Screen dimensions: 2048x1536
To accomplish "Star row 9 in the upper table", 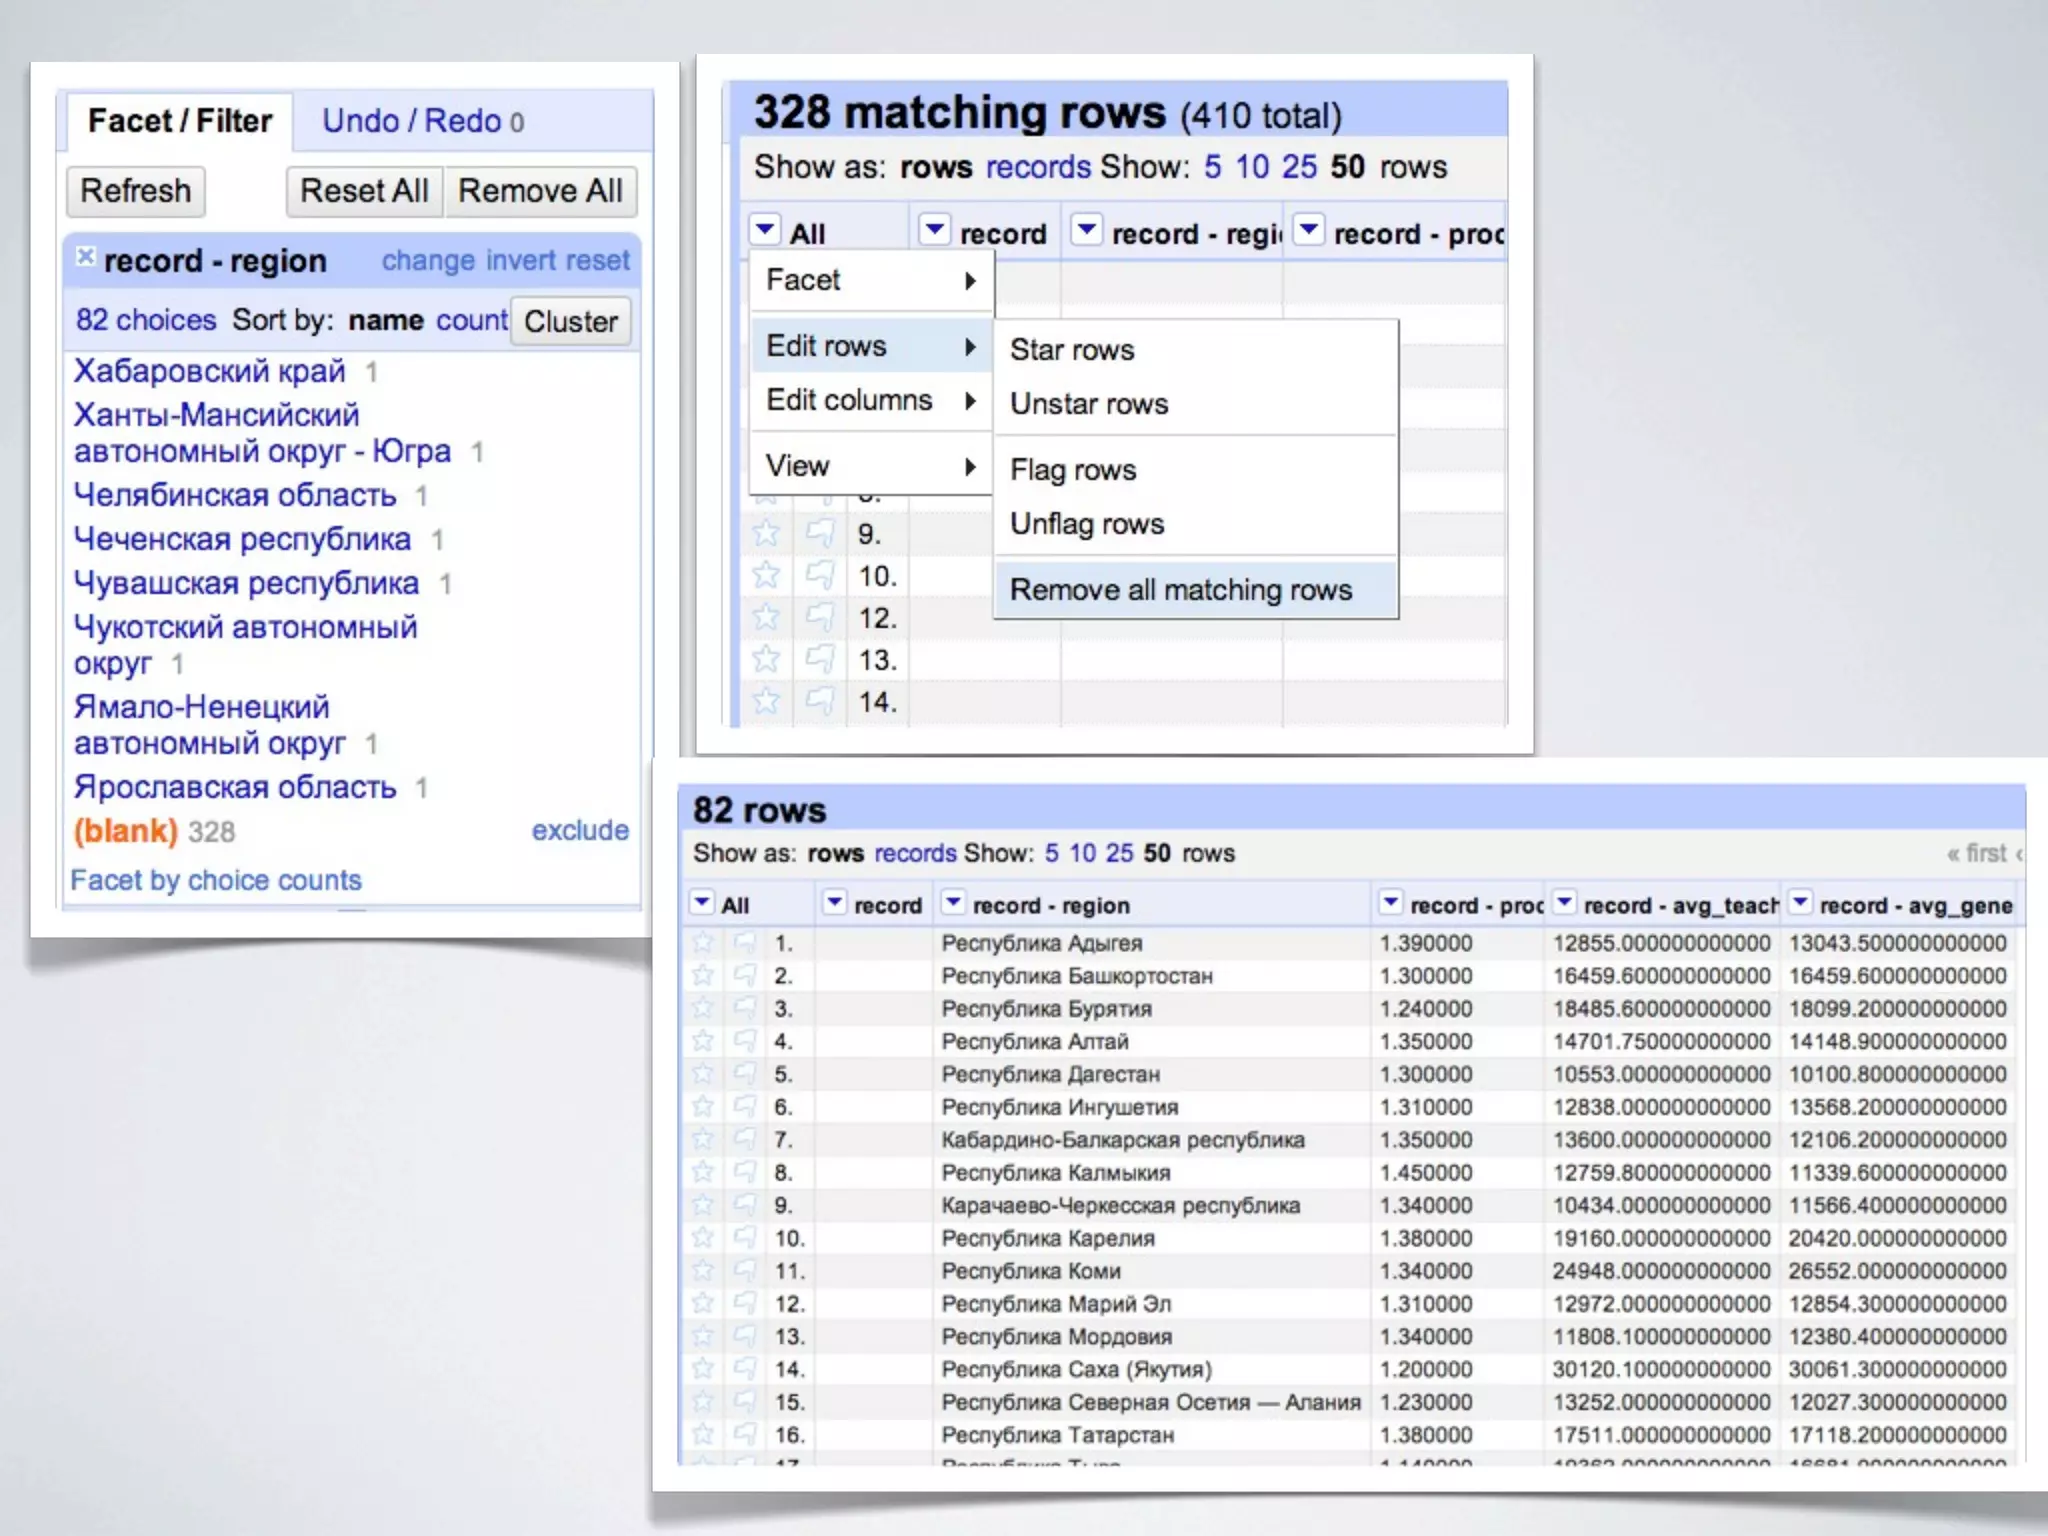I will (x=766, y=533).
